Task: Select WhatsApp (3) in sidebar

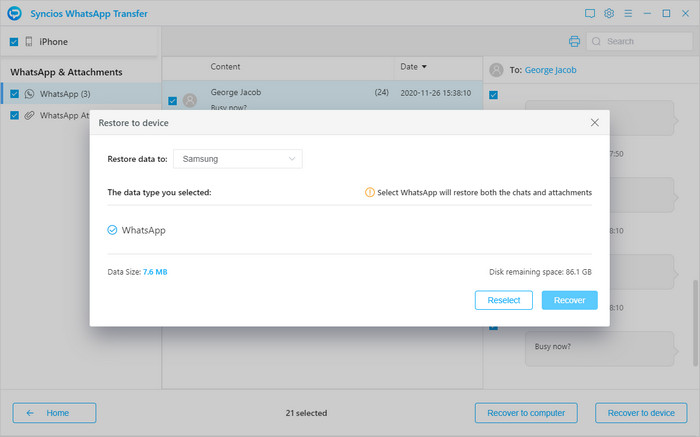Action: tap(81, 94)
